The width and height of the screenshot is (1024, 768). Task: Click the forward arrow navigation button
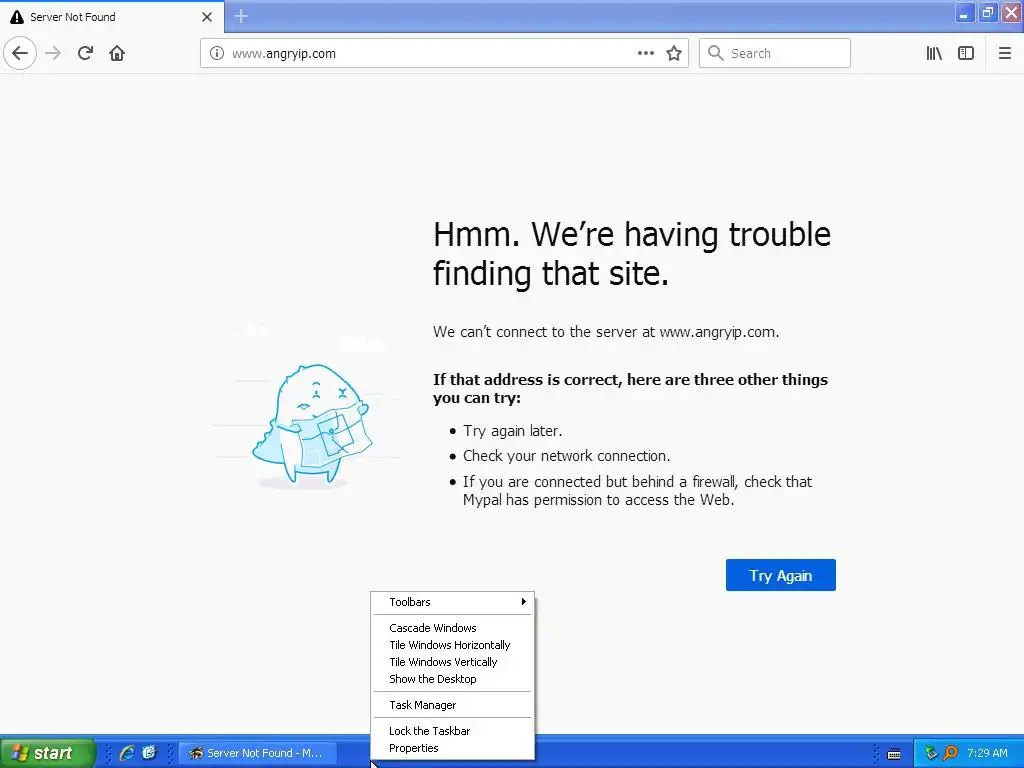click(53, 53)
